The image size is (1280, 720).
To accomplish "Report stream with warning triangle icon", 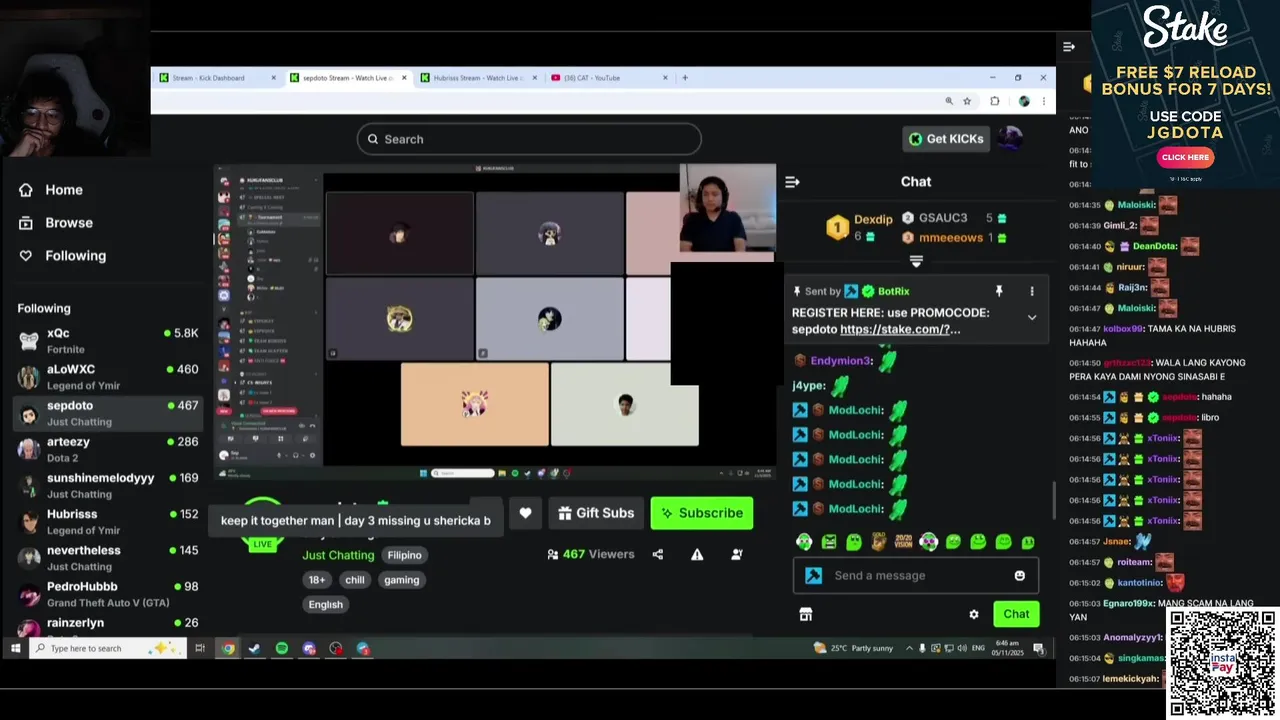I will coord(697,554).
